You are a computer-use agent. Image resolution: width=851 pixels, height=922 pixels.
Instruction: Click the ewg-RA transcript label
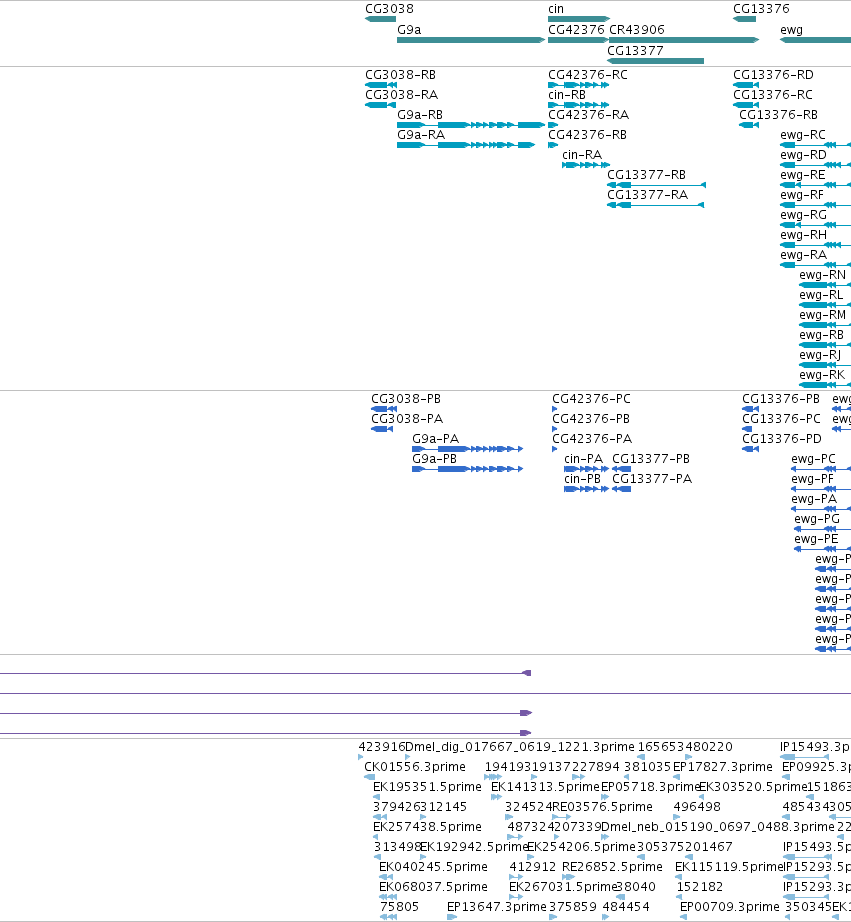click(803, 255)
